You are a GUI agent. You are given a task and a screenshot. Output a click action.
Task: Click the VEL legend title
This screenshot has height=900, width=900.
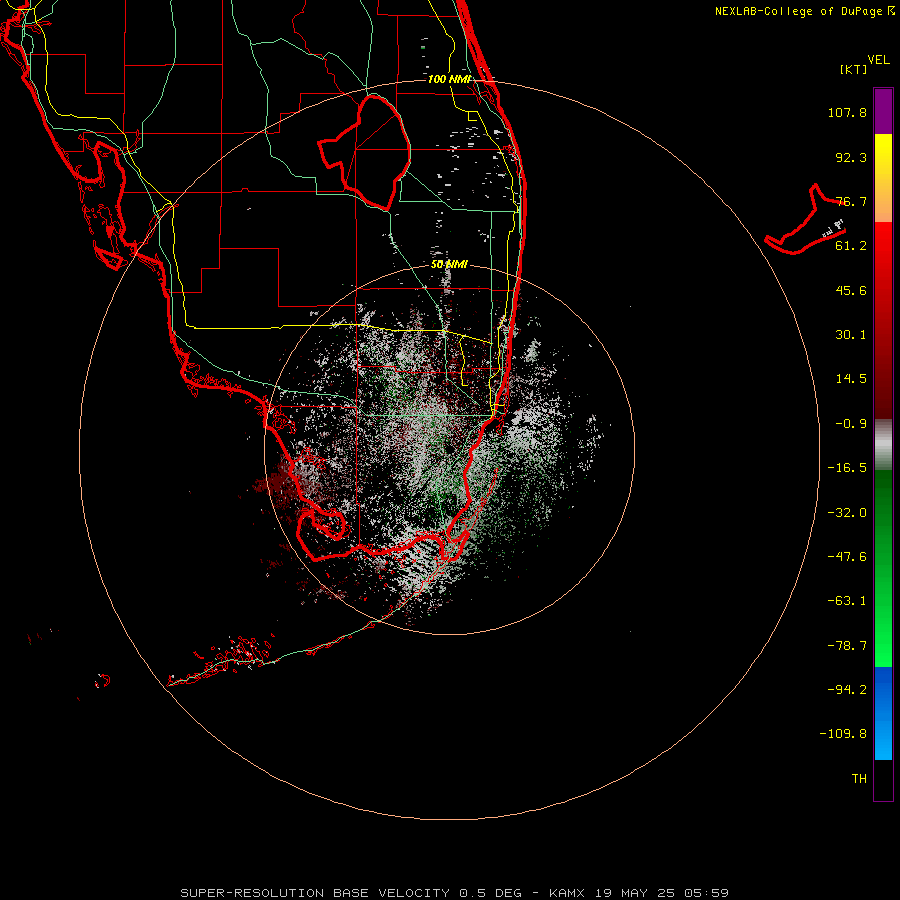878,60
